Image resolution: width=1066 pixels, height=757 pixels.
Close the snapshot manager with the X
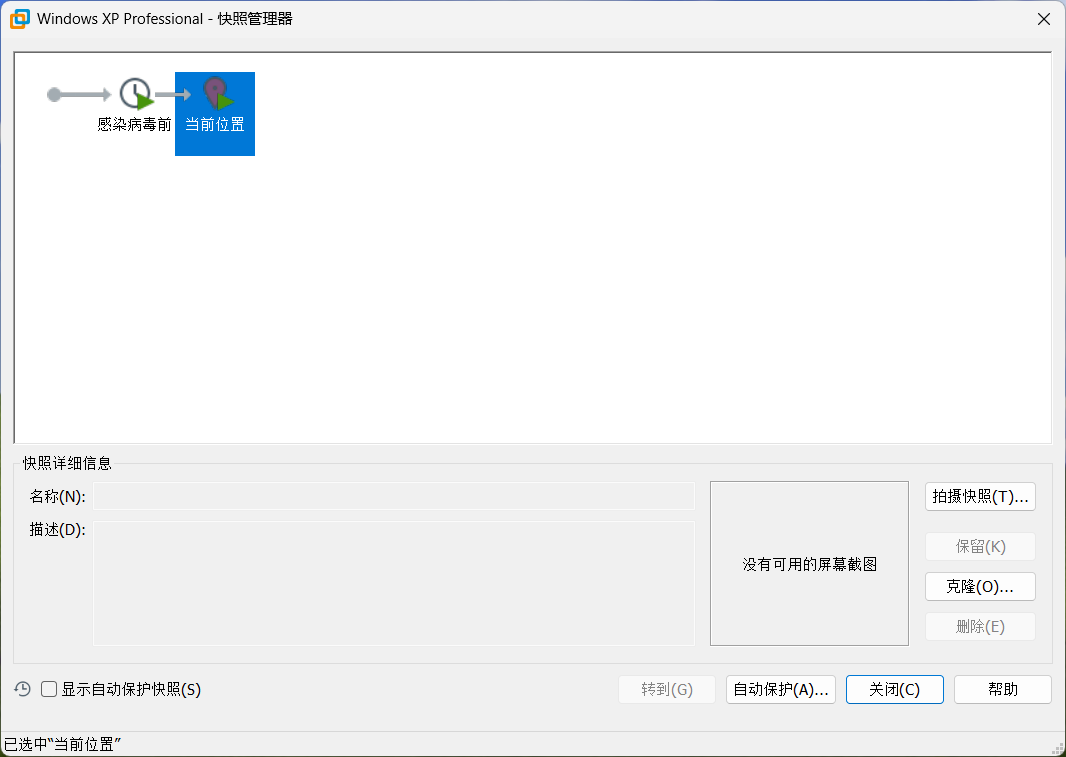click(1044, 19)
